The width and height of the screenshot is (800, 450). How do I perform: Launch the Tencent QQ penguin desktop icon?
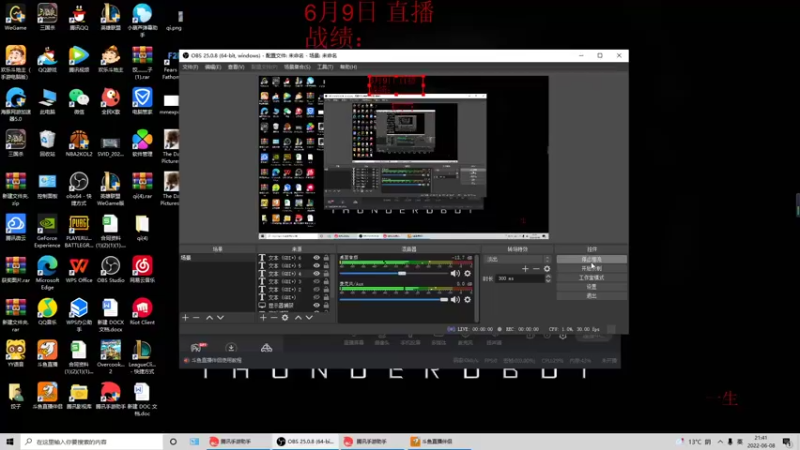tap(79, 17)
